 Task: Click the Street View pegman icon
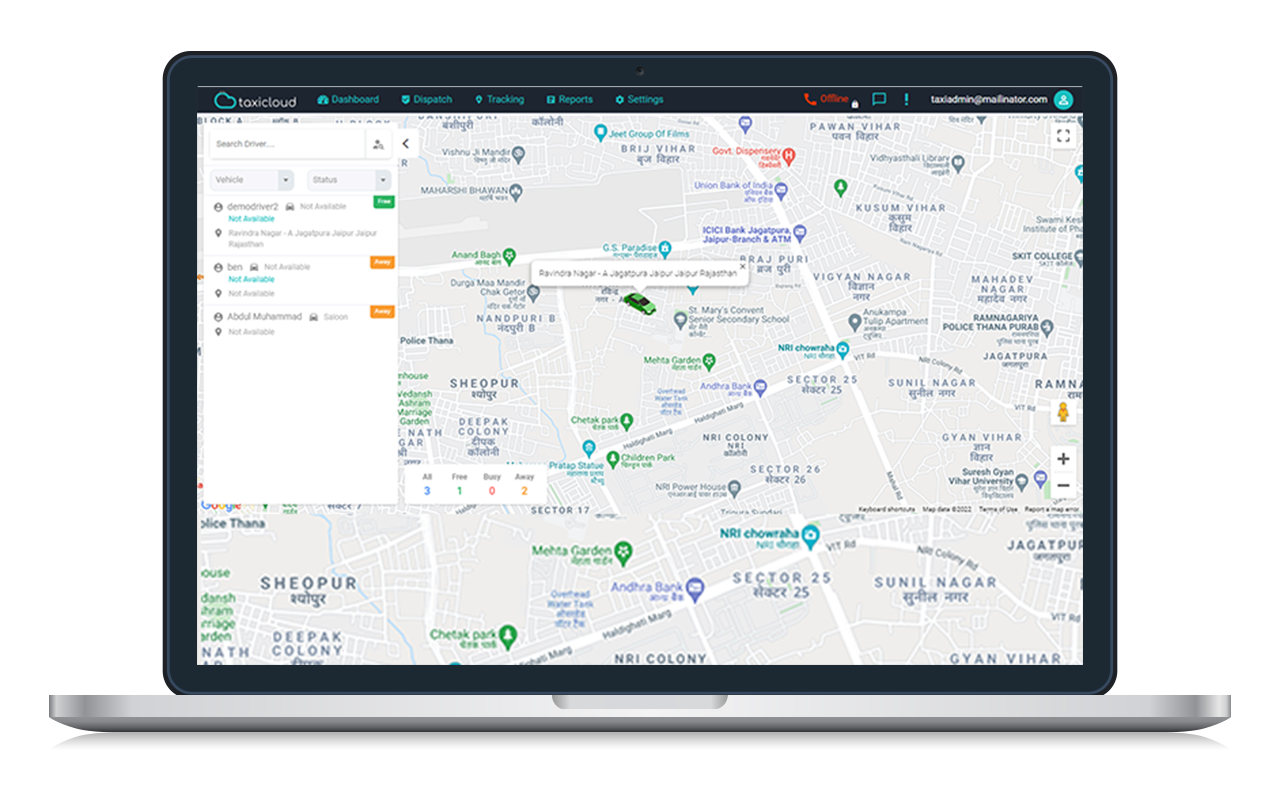[x=1063, y=412]
